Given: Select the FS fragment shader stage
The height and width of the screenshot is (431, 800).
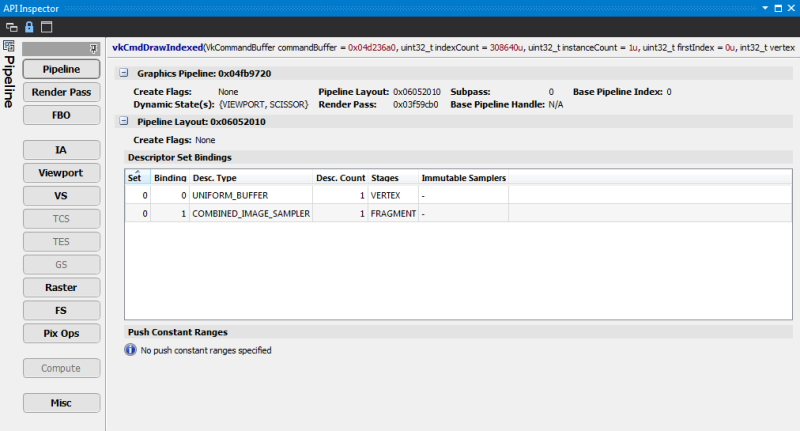Looking at the screenshot, I should coord(61,311).
